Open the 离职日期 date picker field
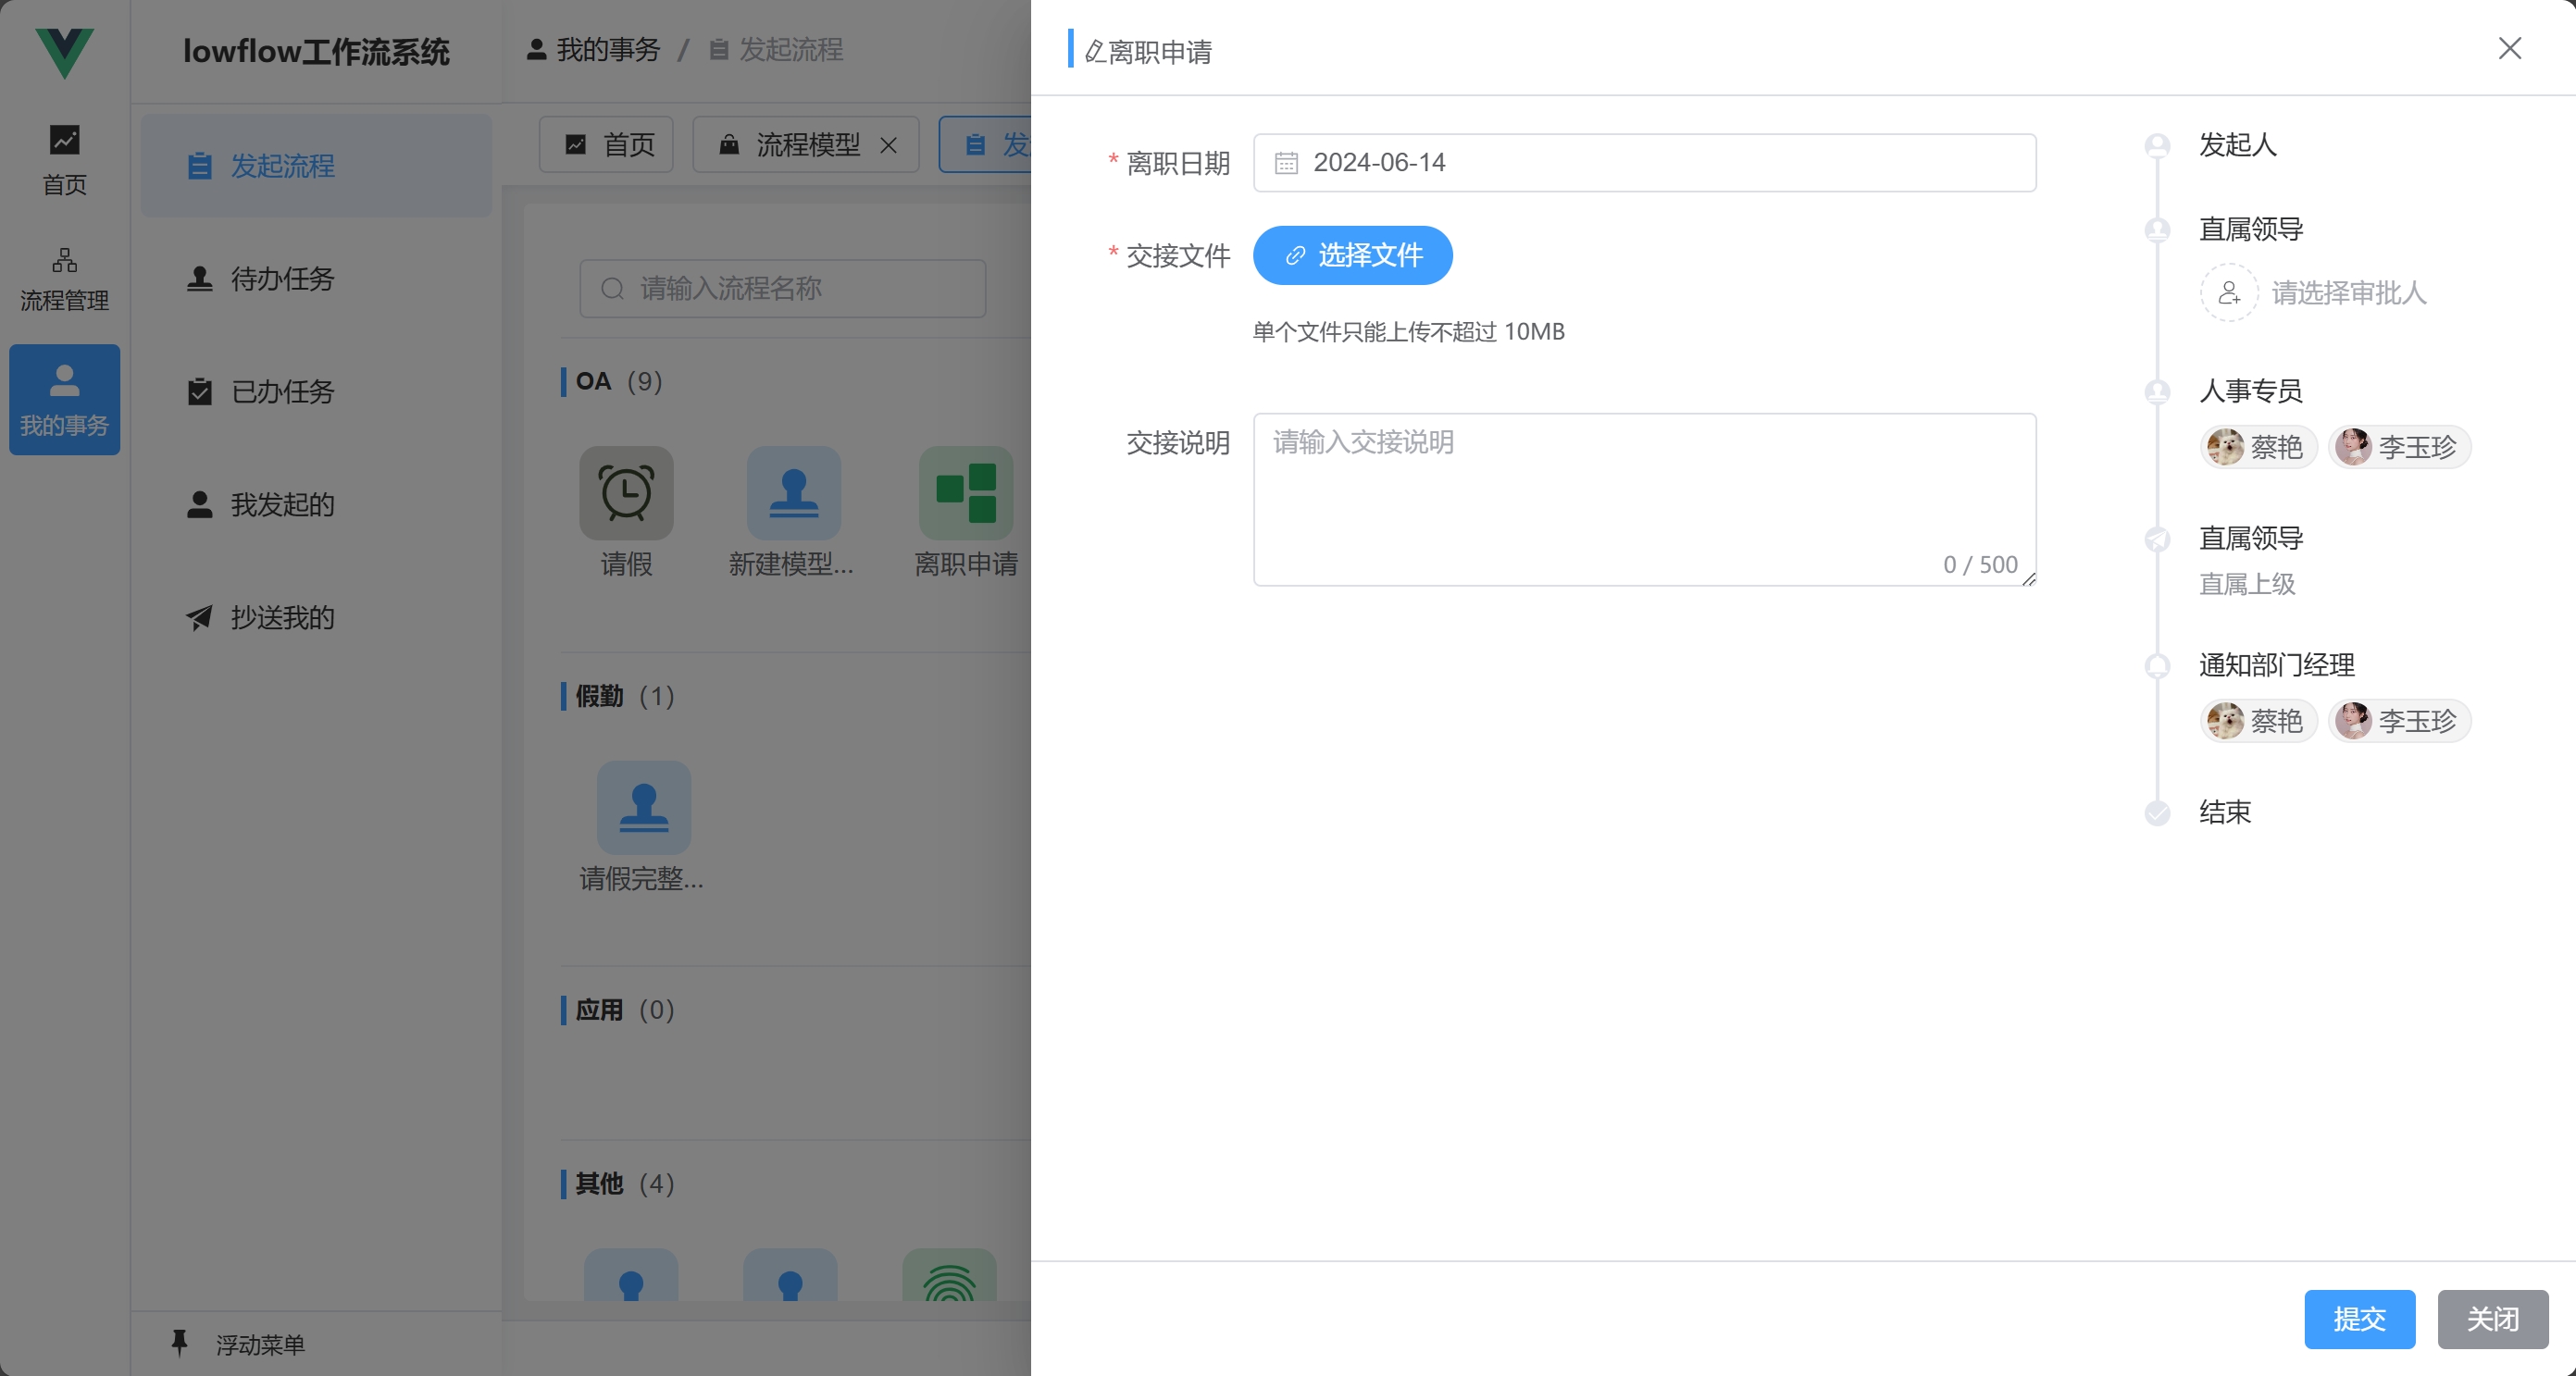This screenshot has height=1376, width=2576. 1660,163
